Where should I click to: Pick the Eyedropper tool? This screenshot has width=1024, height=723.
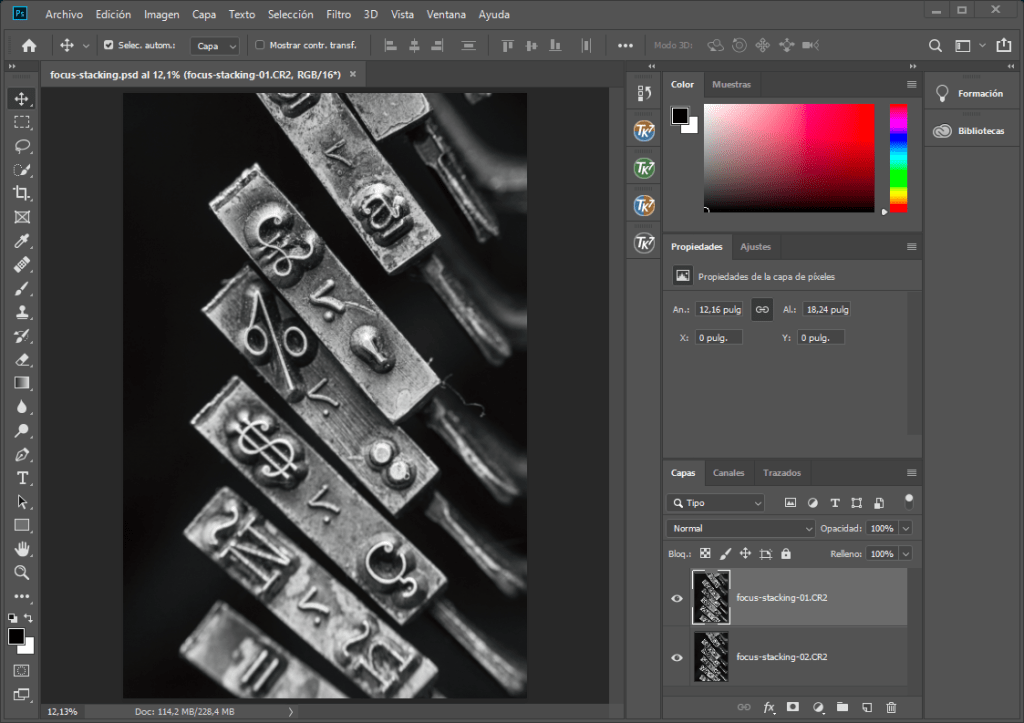coord(21,241)
